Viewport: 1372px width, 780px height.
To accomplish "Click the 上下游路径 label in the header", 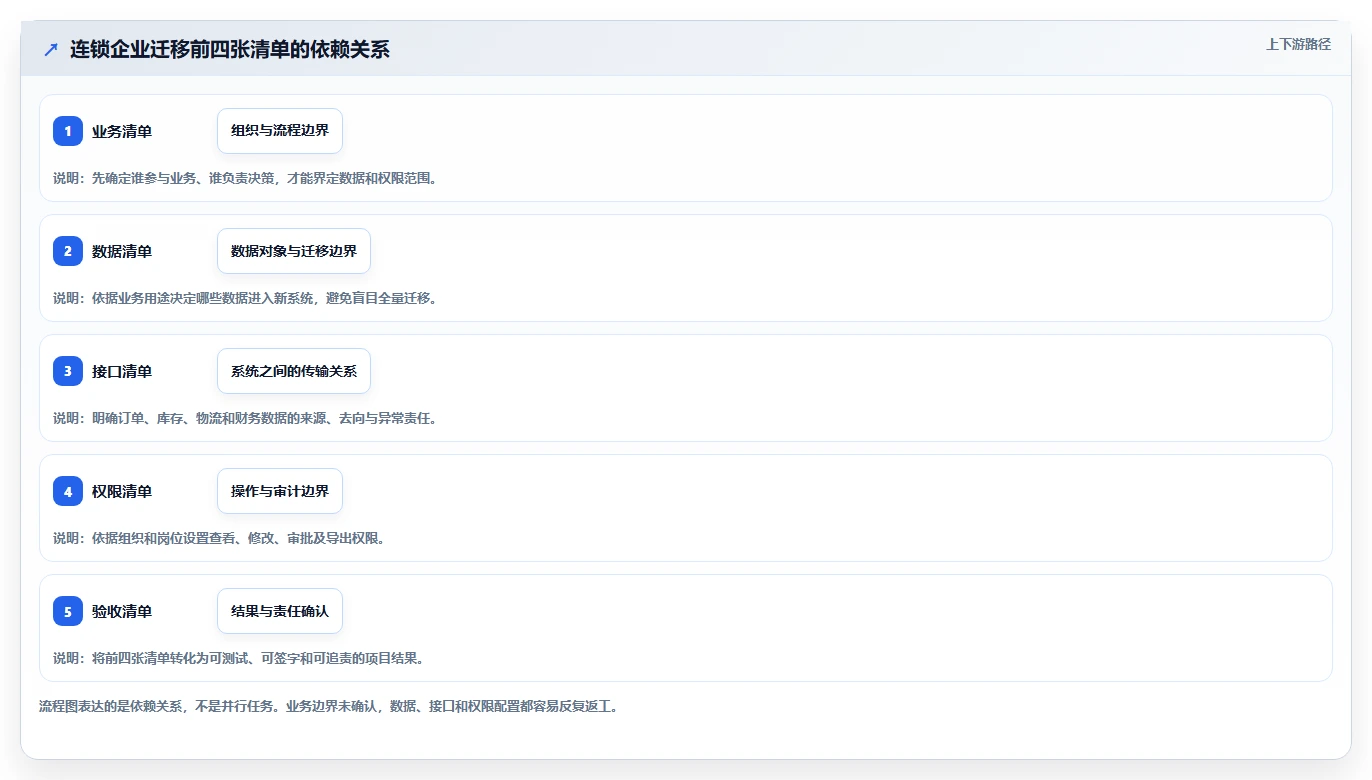I will point(1298,44).
